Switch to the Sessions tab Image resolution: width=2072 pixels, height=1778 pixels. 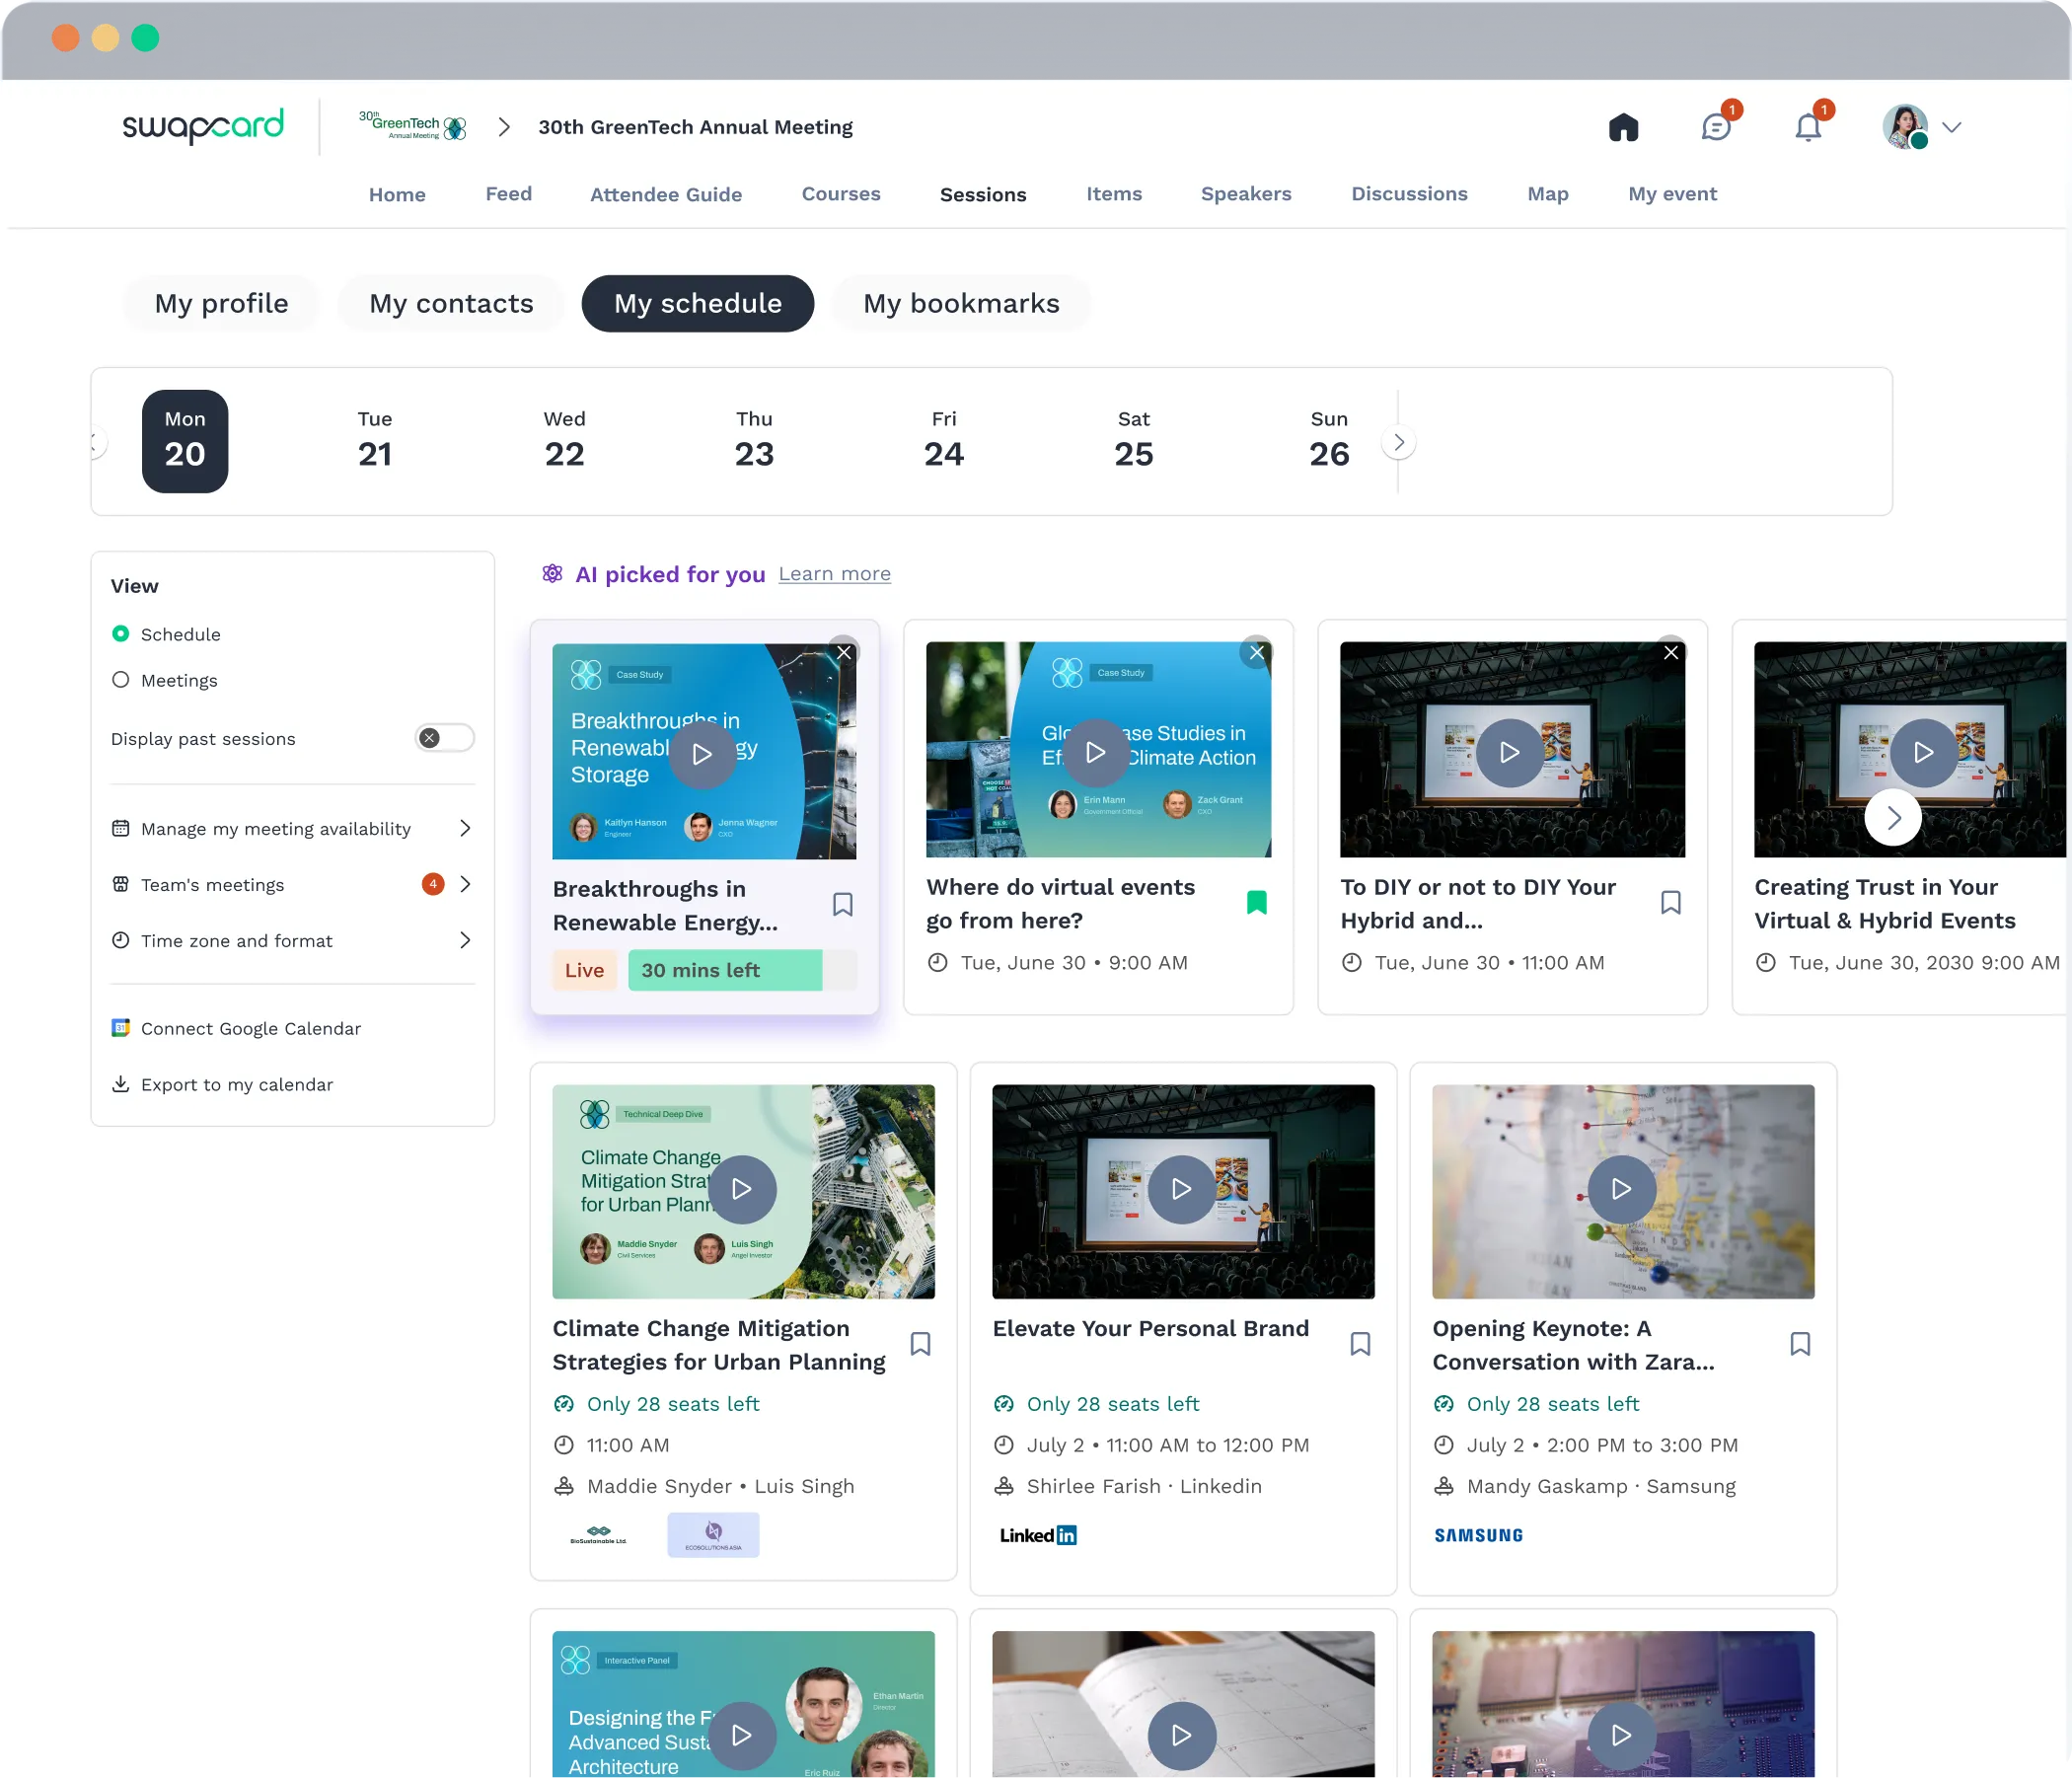click(x=983, y=194)
